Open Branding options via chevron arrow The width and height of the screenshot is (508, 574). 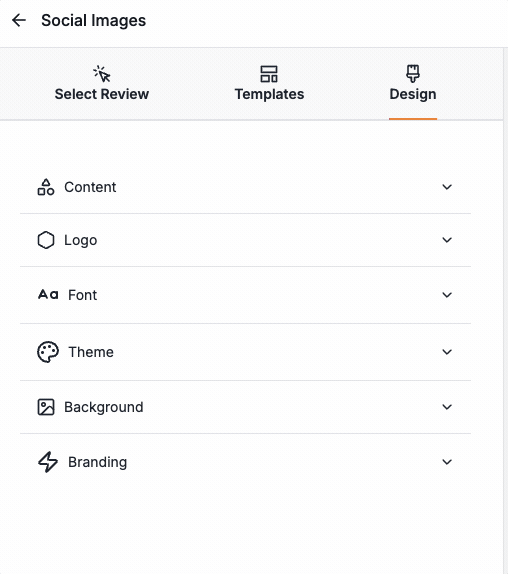(x=447, y=462)
